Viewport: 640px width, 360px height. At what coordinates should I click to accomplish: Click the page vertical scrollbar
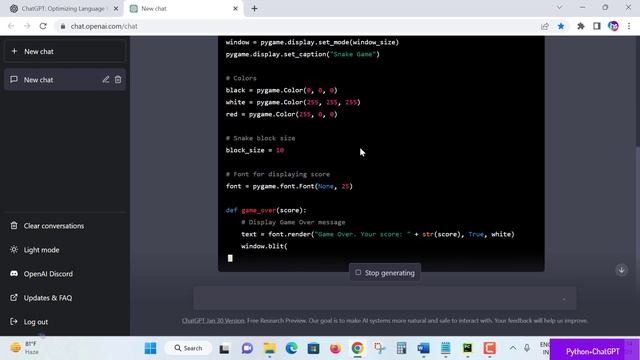(x=637, y=186)
